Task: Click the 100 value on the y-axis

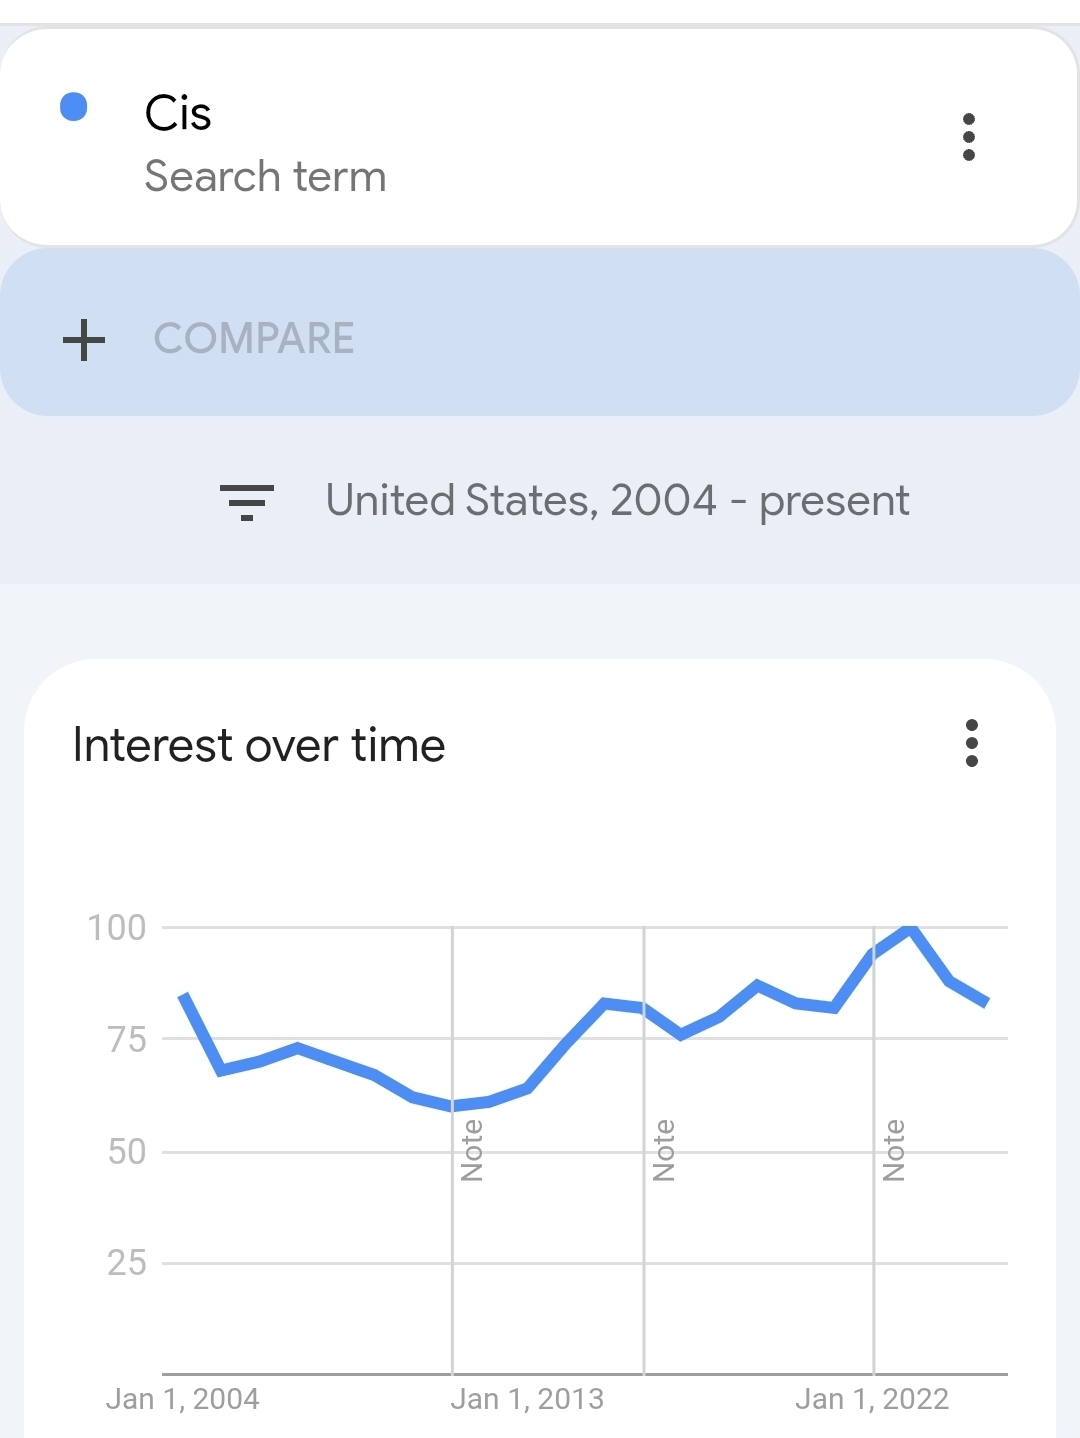Action: [x=117, y=928]
